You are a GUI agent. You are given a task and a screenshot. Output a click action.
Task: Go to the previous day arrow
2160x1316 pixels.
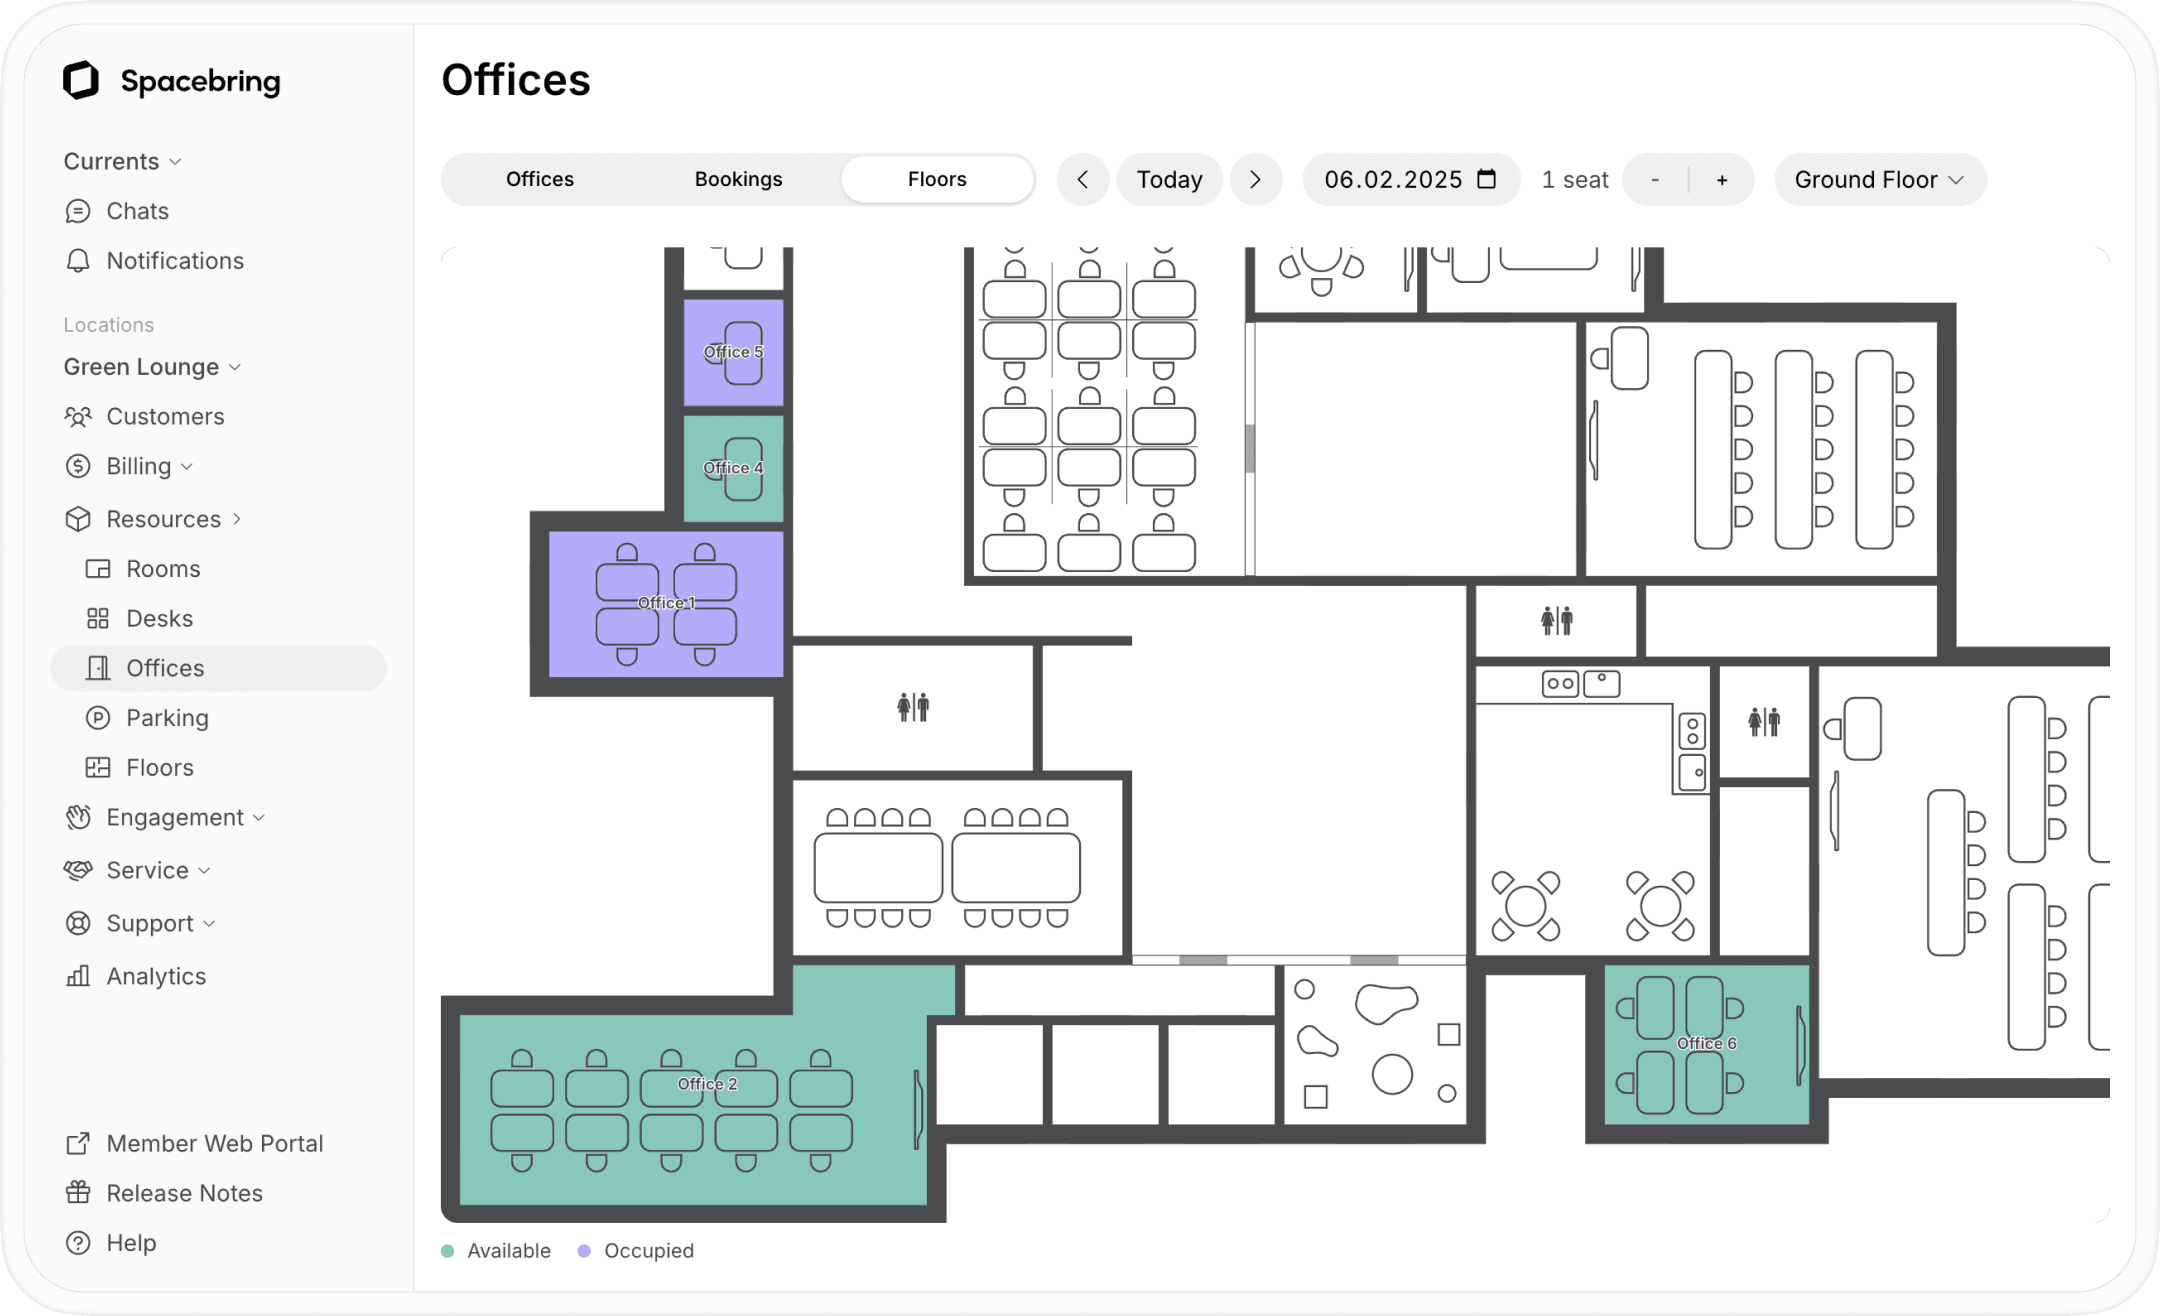1083,180
